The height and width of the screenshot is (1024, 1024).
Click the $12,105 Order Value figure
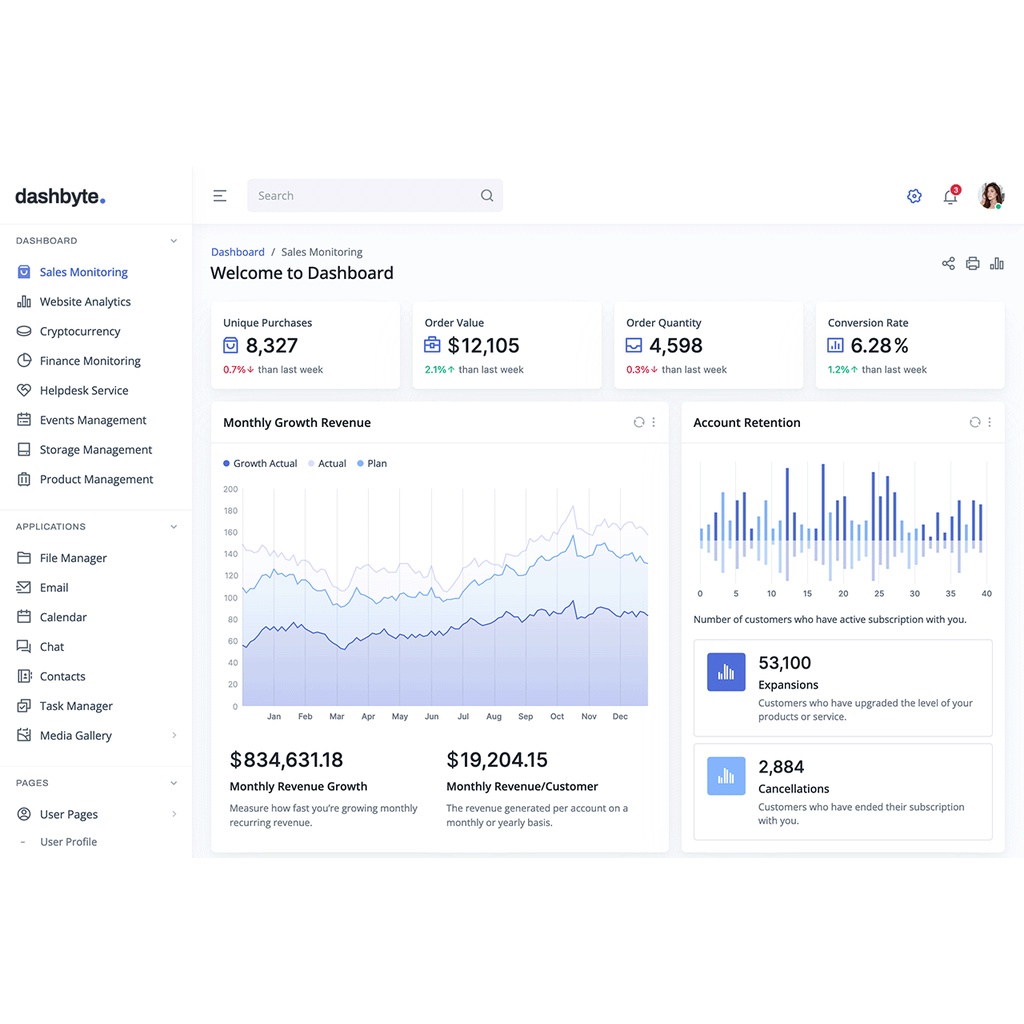(483, 345)
